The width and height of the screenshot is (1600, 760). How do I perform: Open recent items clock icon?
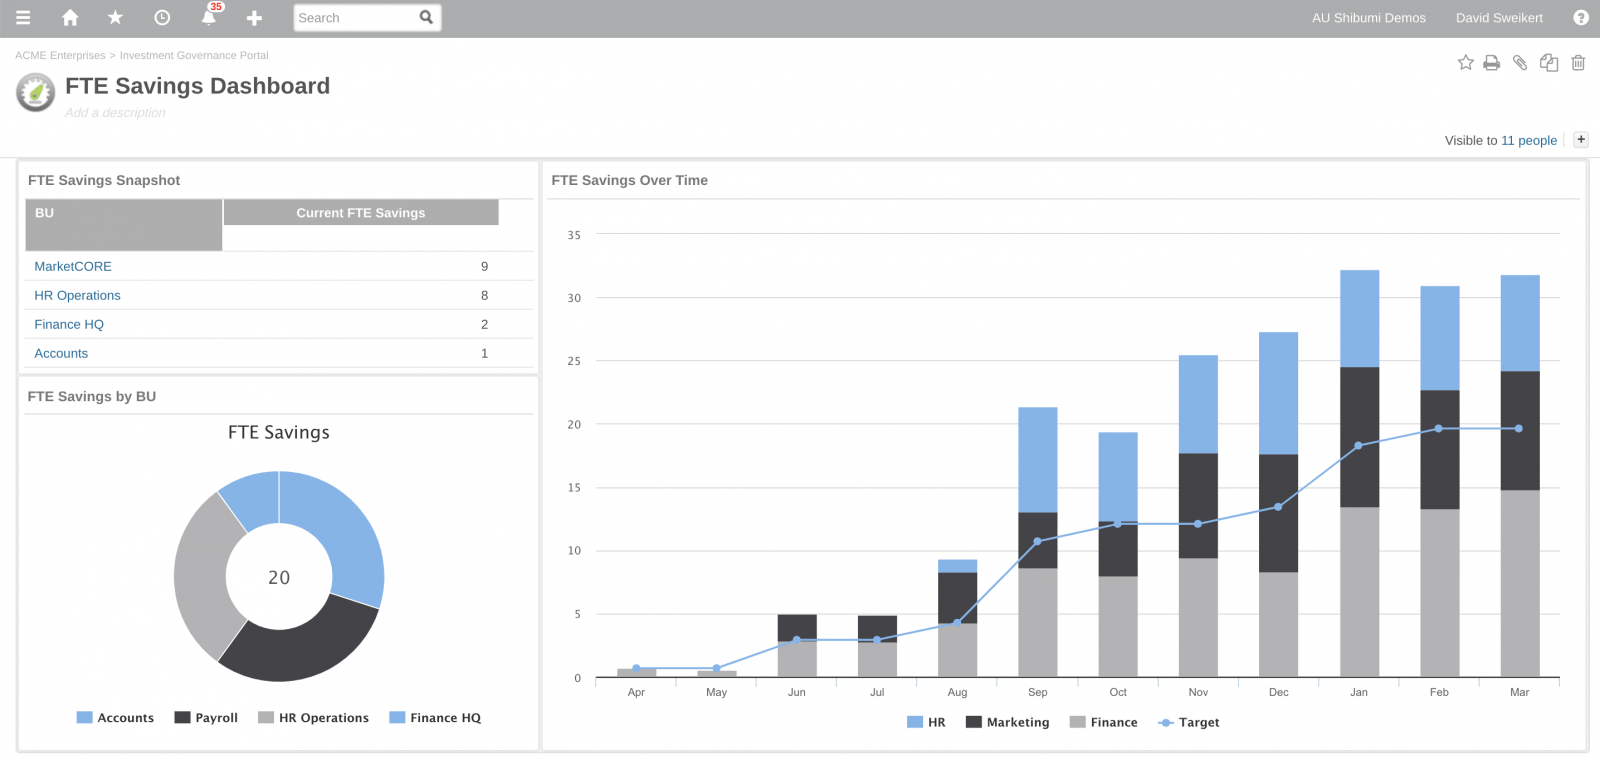coord(162,18)
